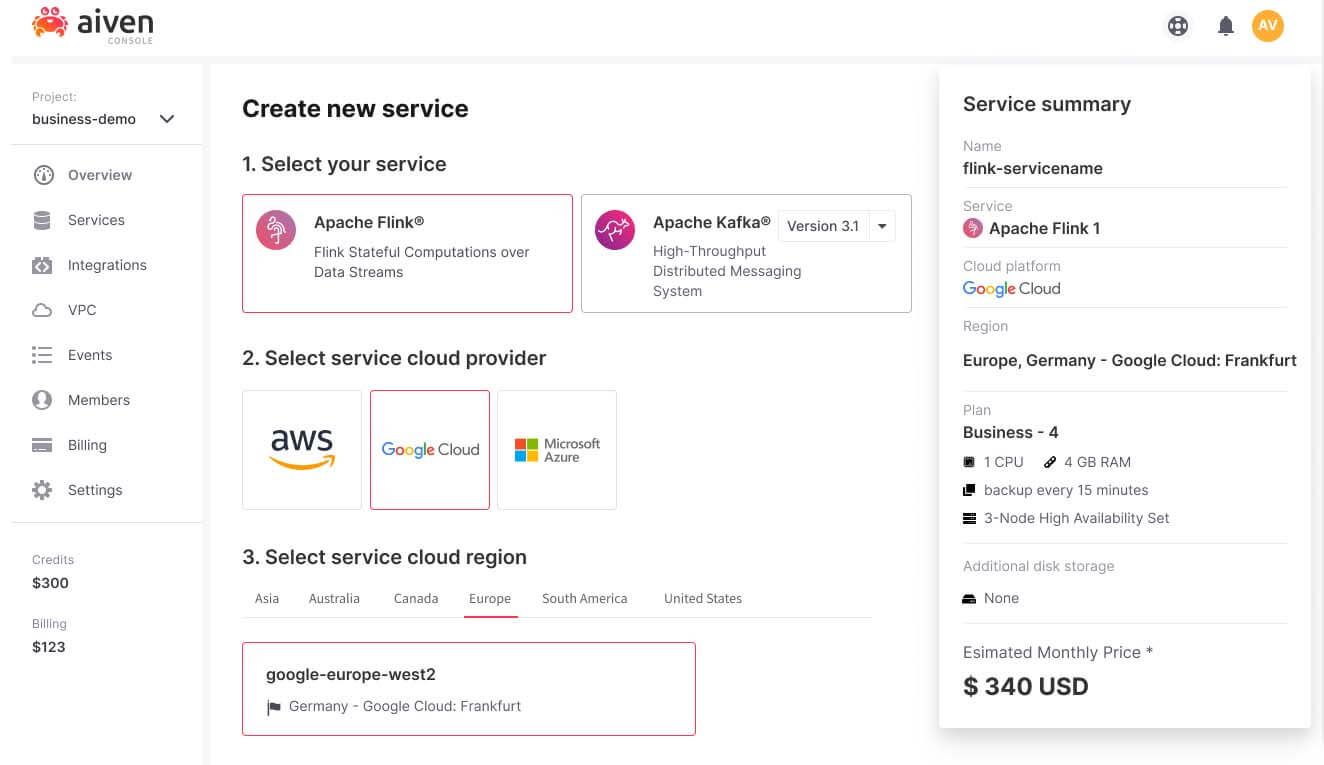The height and width of the screenshot is (765, 1324).
Task: Click the VPC cloud icon
Action: [x=42, y=310]
